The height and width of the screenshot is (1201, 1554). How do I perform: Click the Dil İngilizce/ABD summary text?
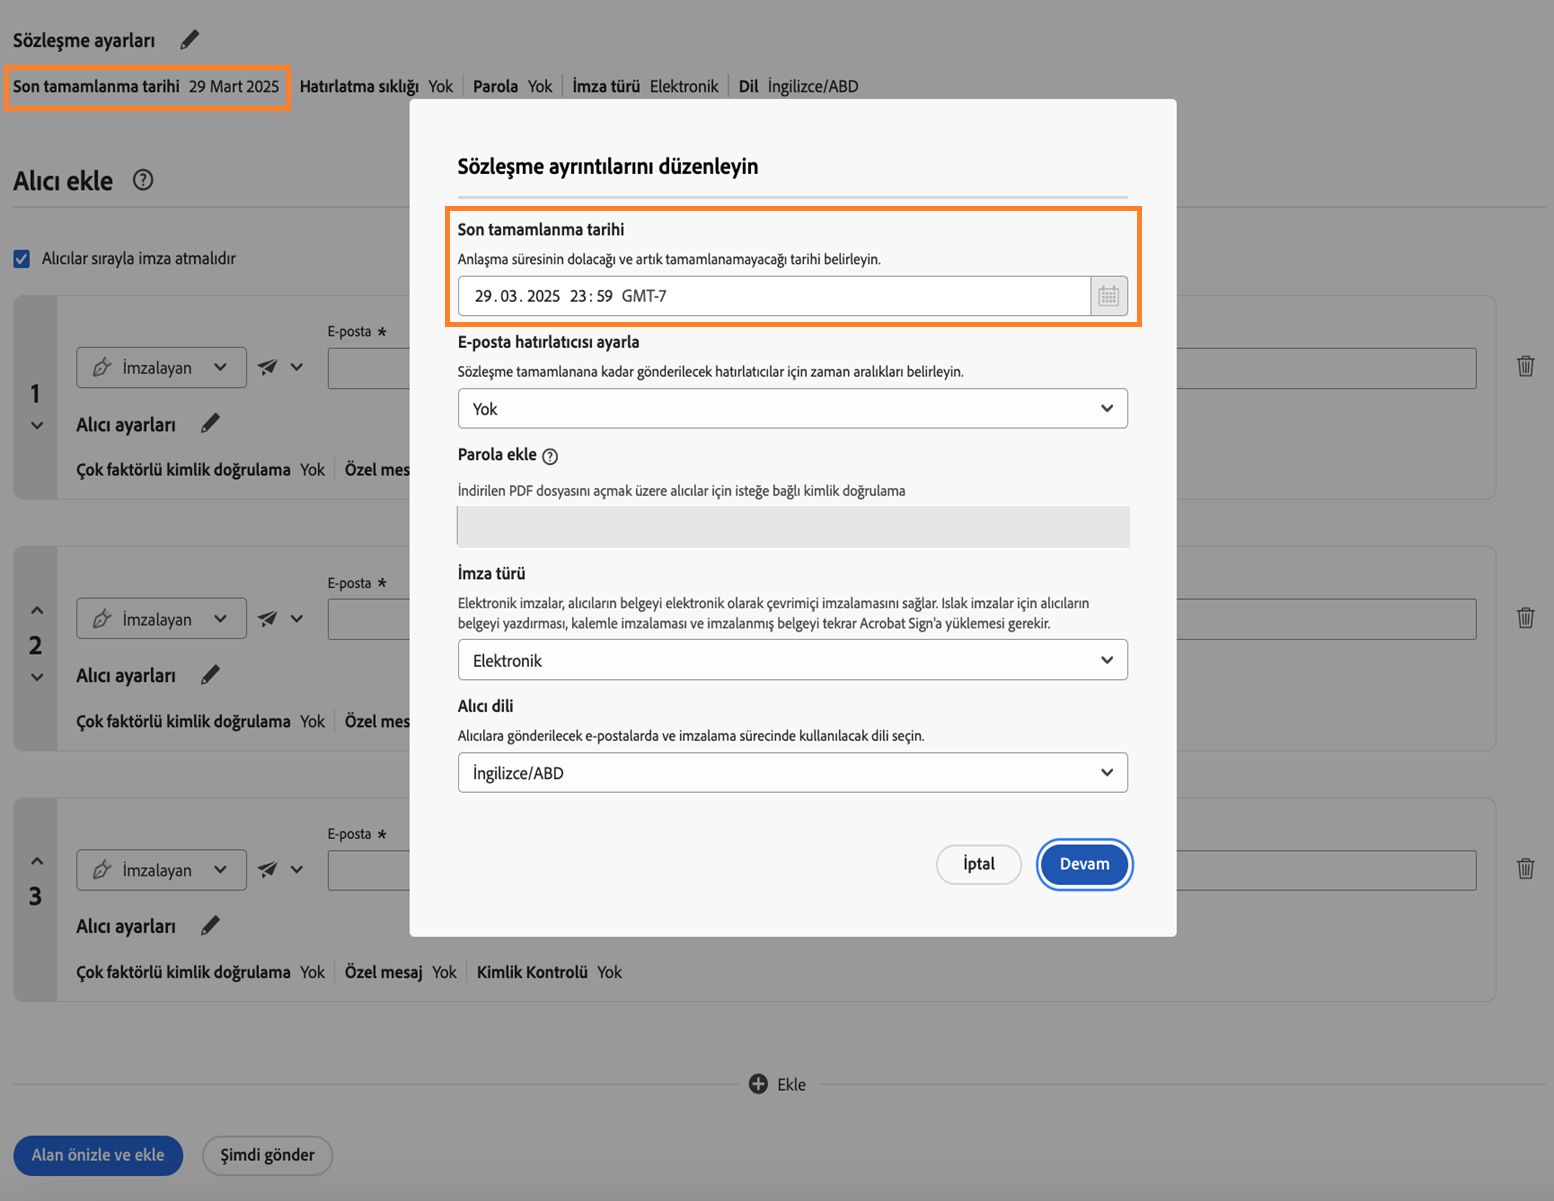798,87
